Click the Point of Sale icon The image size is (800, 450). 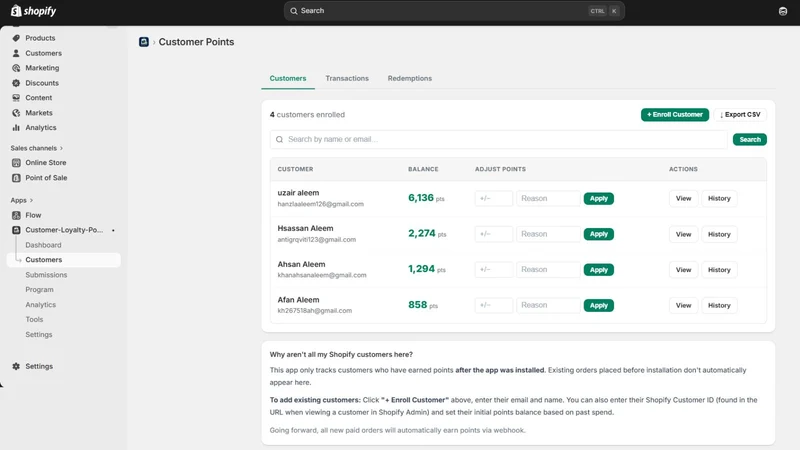click(16, 178)
